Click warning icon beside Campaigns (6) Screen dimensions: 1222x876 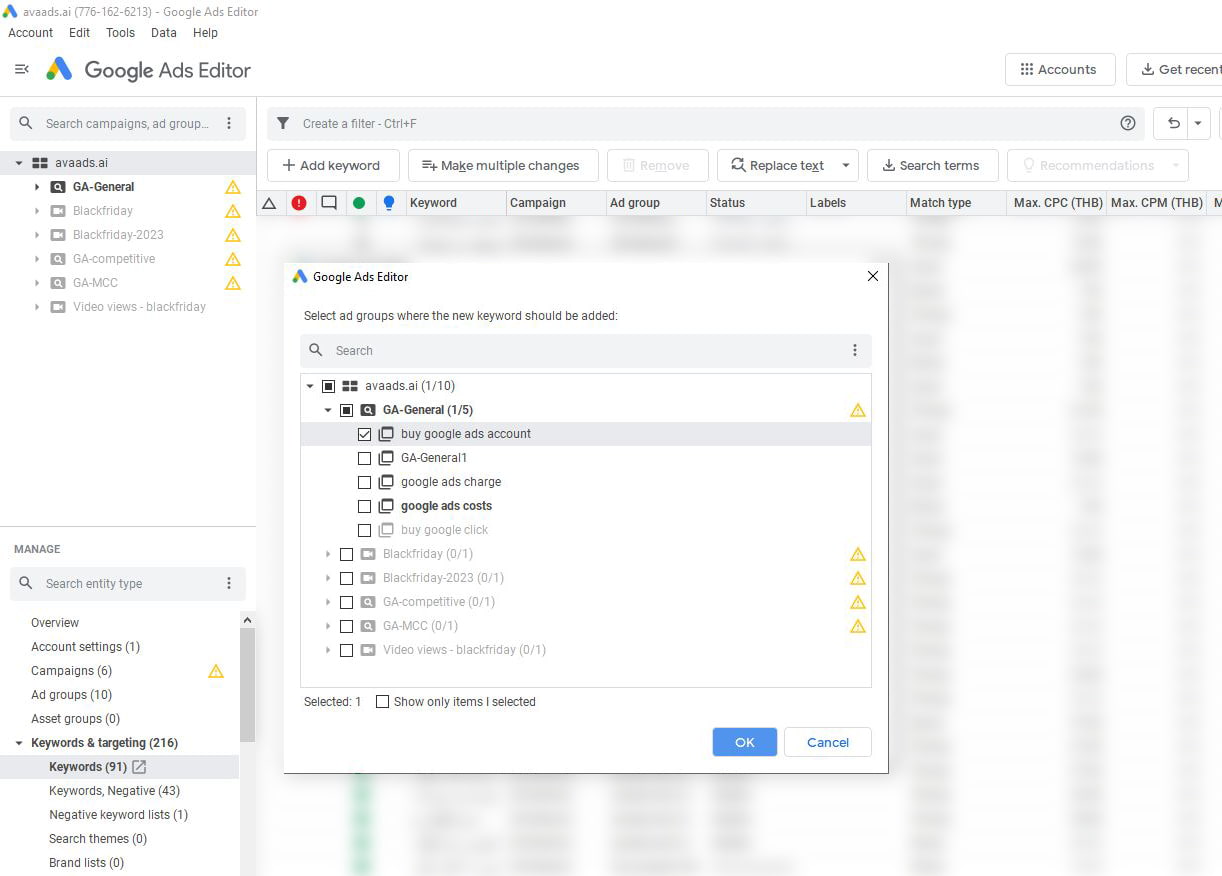(x=216, y=671)
